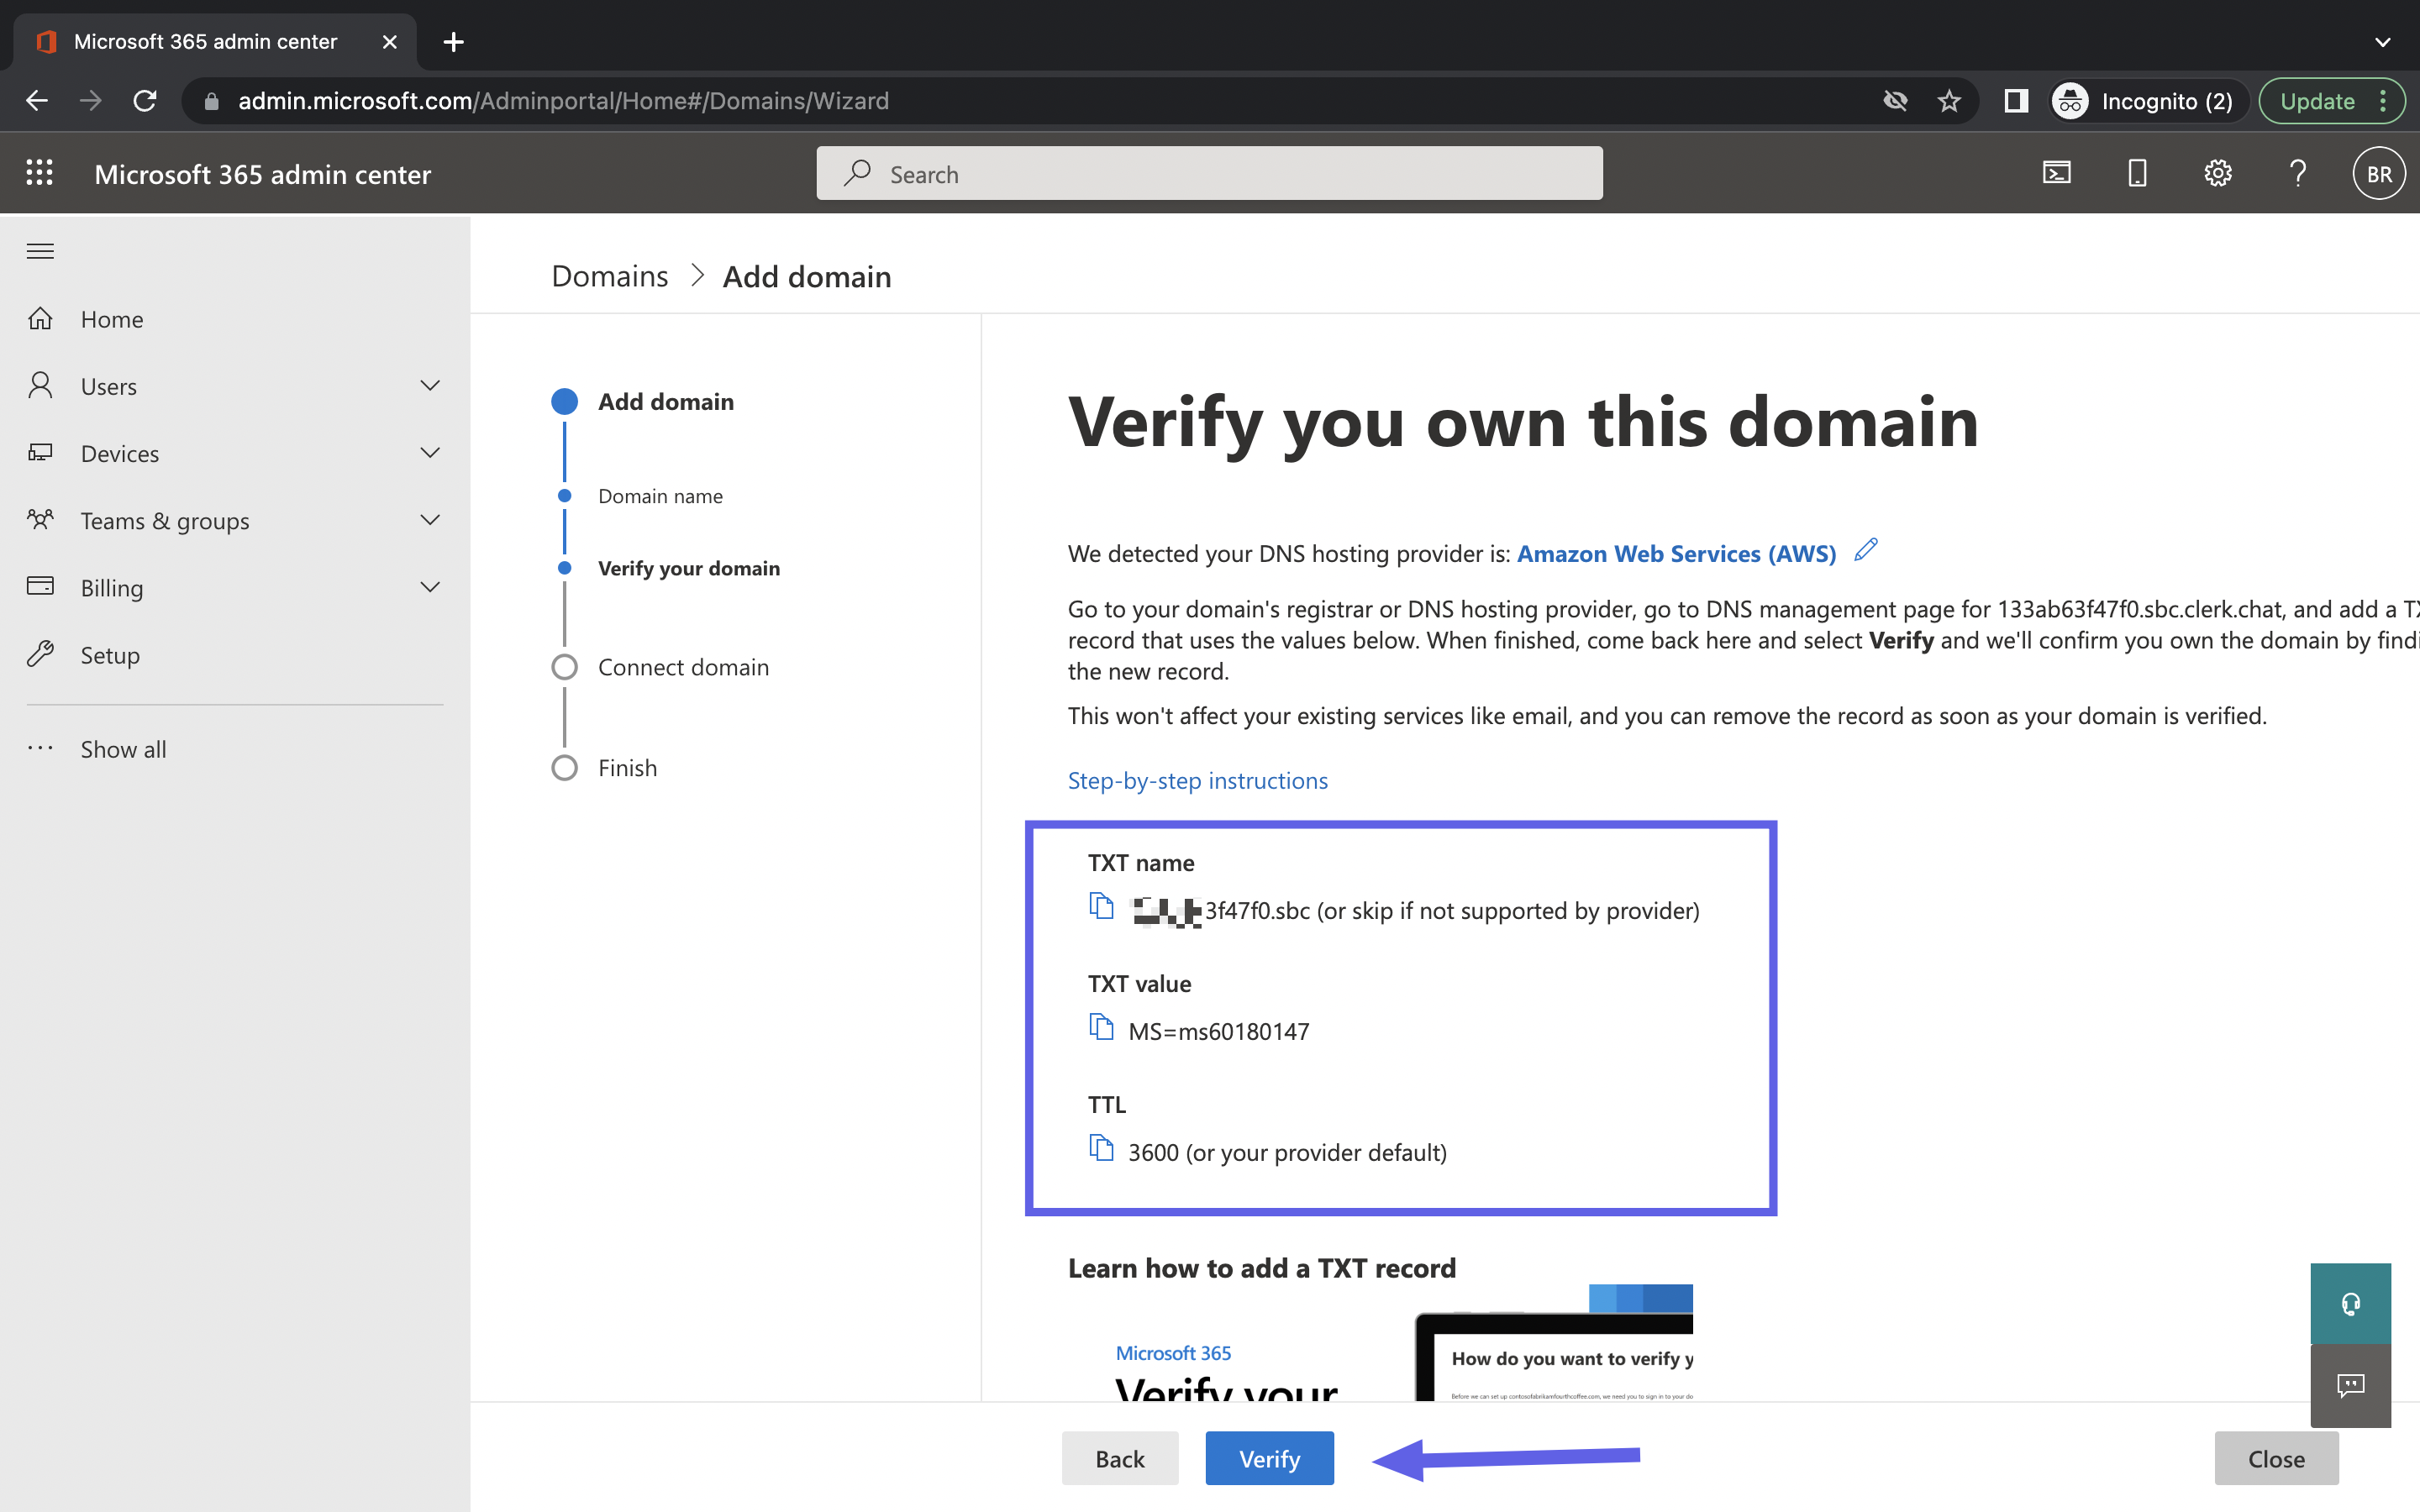Image resolution: width=2420 pixels, height=1512 pixels.
Task: Open the help and support headset button
Action: [x=2350, y=1303]
